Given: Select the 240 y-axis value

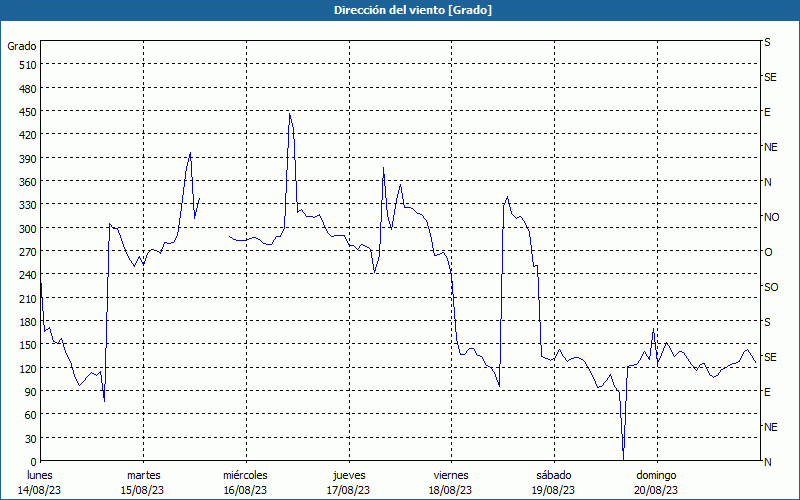Looking at the screenshot, I should click(x=28, y=276).
